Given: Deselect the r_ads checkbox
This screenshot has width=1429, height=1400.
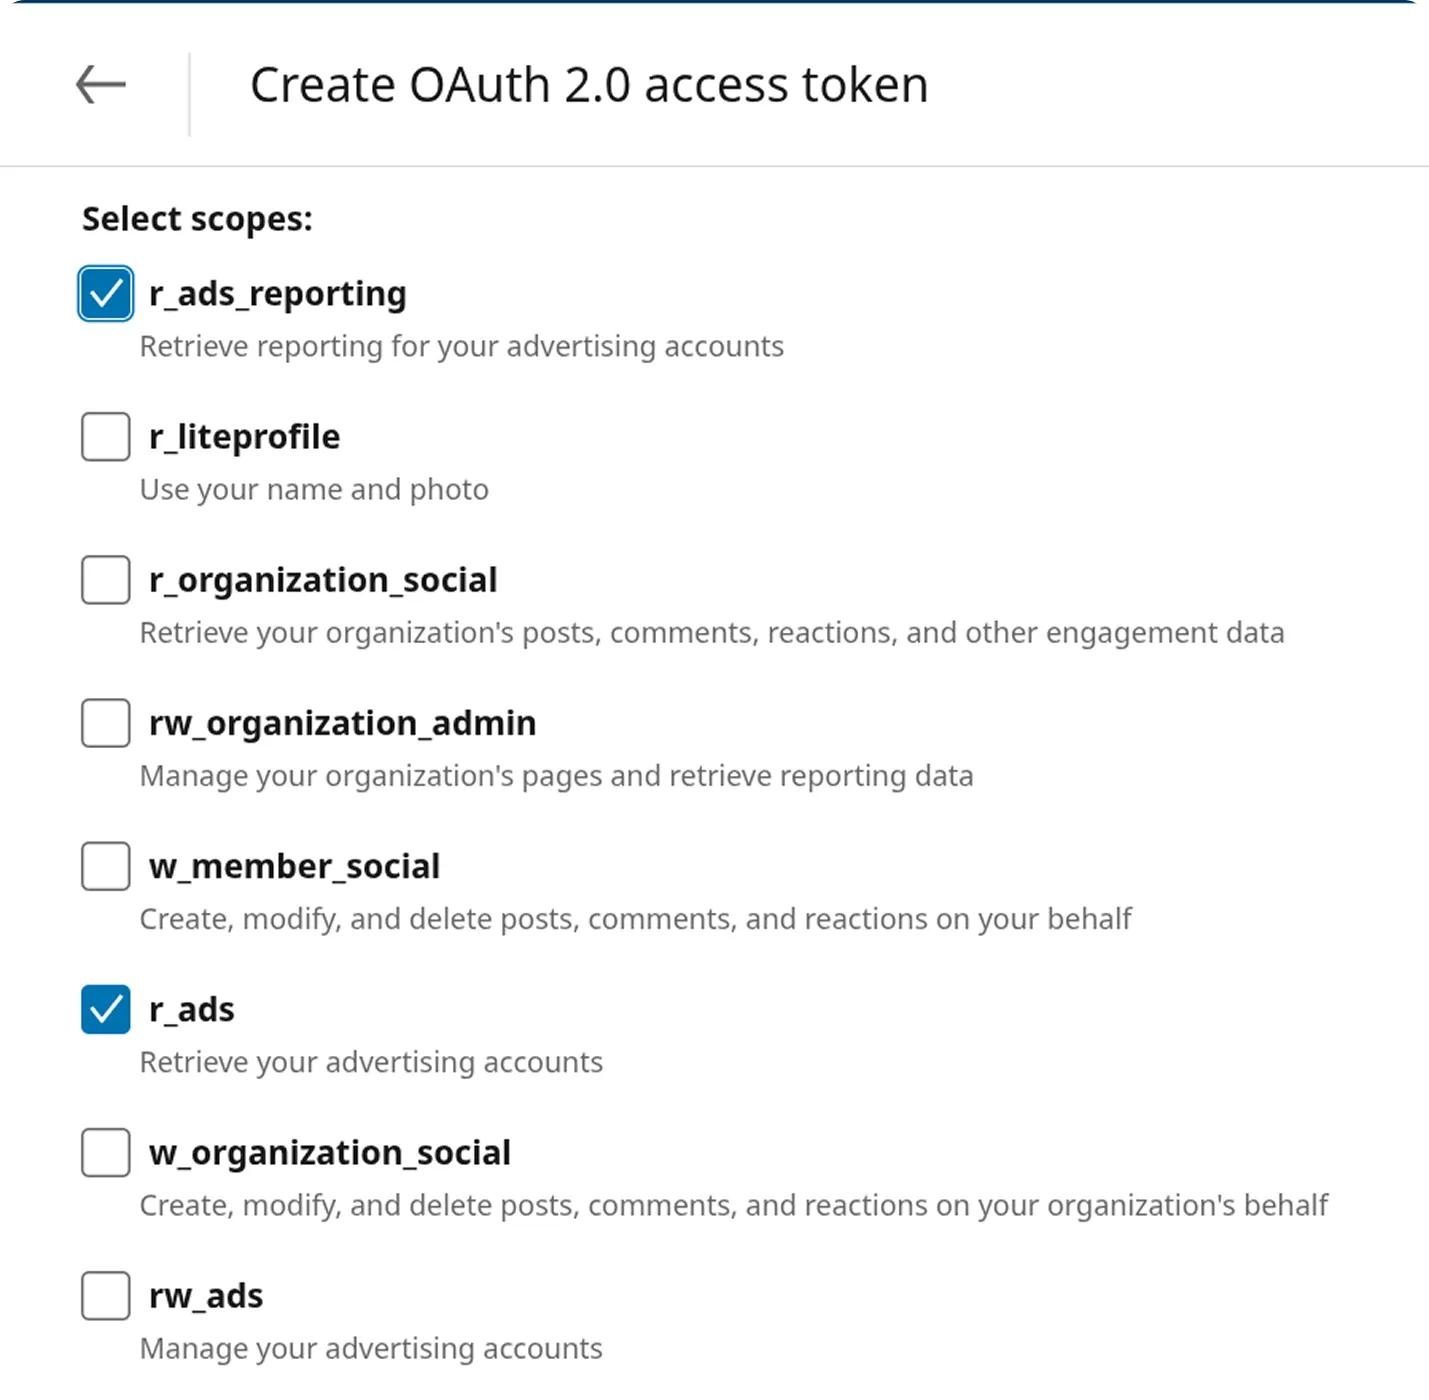Looking at the screenshot, I should (x=106, y=1009).
